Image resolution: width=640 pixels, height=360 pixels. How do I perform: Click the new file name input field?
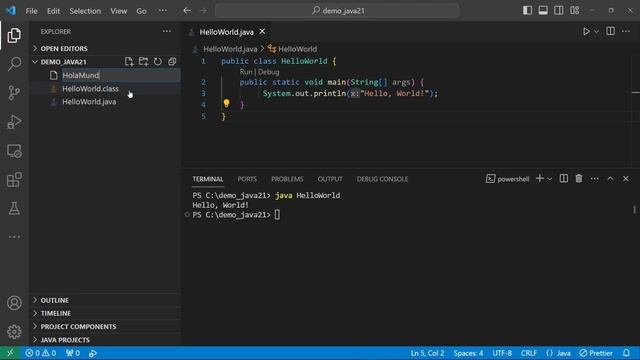click(x=120, y=75)
